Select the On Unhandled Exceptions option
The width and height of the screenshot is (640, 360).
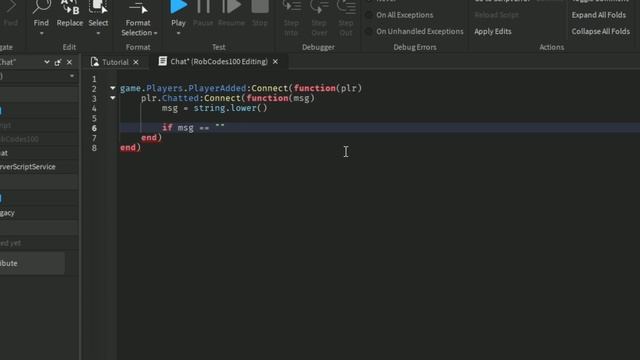(x=414, y=31)
